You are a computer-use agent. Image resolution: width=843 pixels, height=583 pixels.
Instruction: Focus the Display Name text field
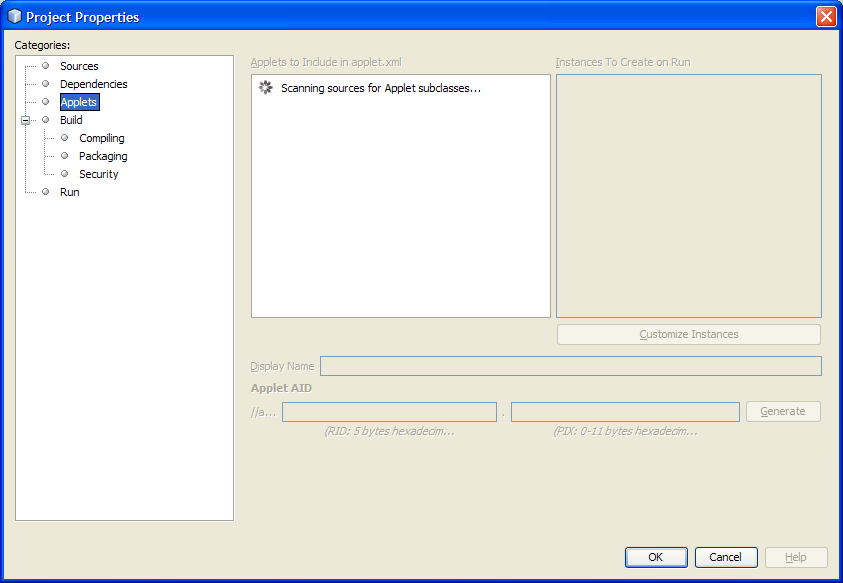click(570, 366)
